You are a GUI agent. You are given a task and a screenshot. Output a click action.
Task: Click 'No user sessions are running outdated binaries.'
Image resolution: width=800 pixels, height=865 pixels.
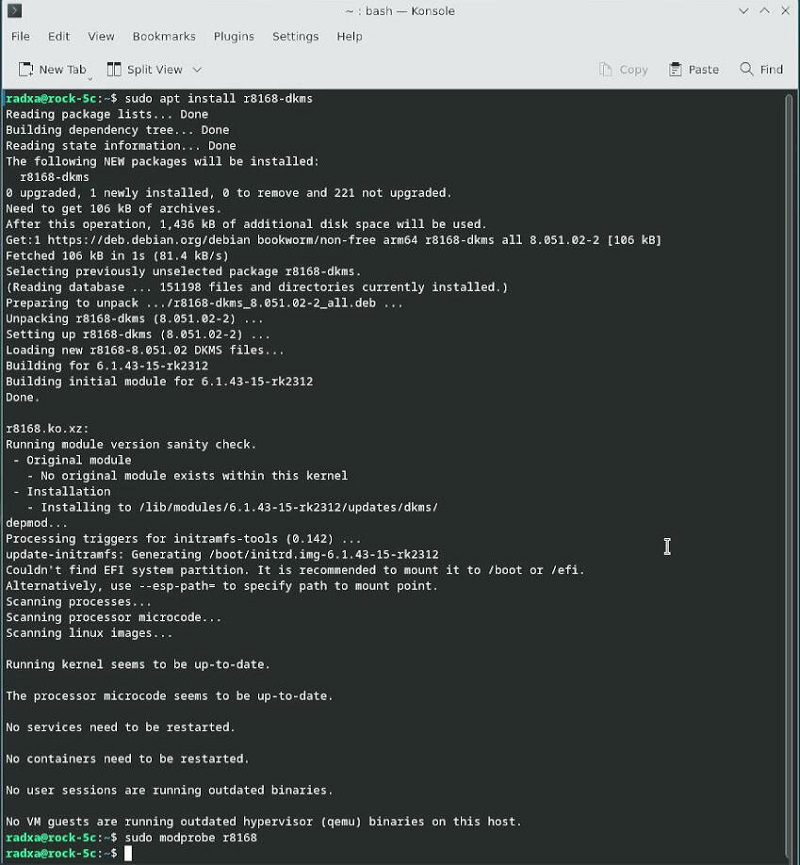pos(169,790)
